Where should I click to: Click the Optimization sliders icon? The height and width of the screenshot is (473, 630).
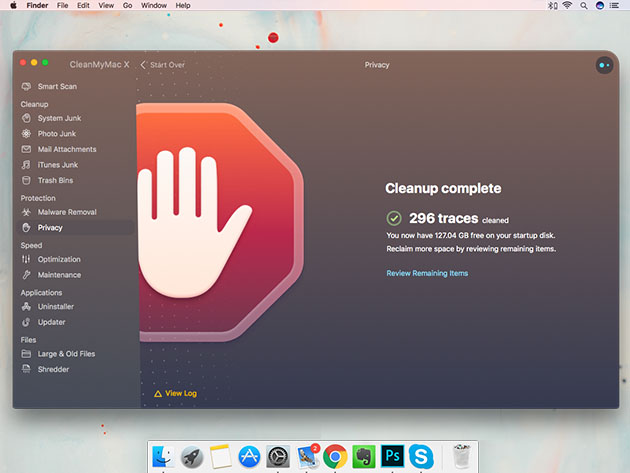point(26,259)
